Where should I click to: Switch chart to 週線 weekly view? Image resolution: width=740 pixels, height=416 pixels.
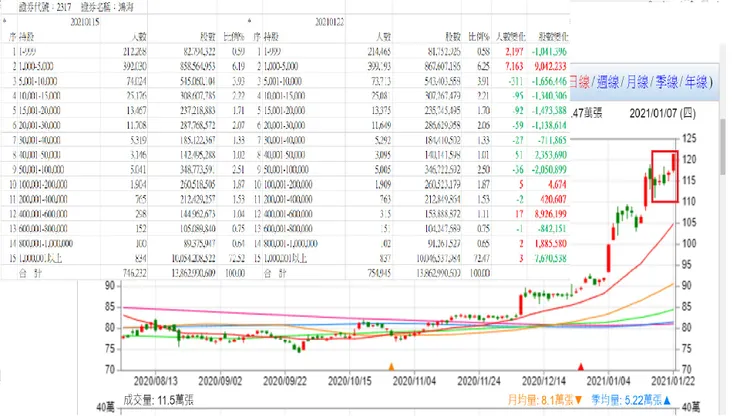point(608,82)
